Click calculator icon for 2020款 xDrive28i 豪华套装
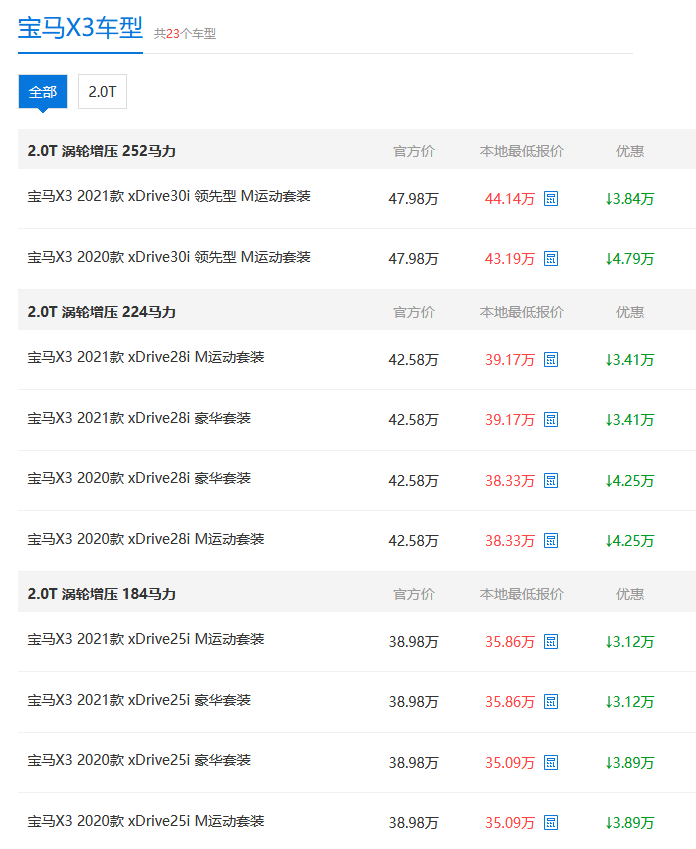696x849 pixels. [x=551, y=481]
